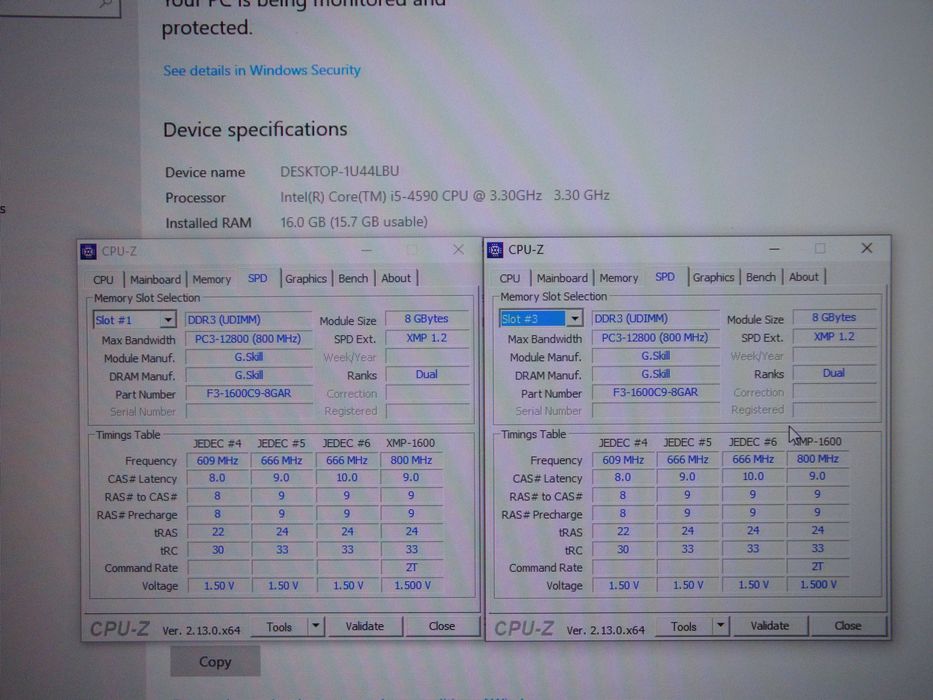Close the right CPU-Z window with X
Image resolution: width=933 pixels, height=700 pixels.
point(867,248)
